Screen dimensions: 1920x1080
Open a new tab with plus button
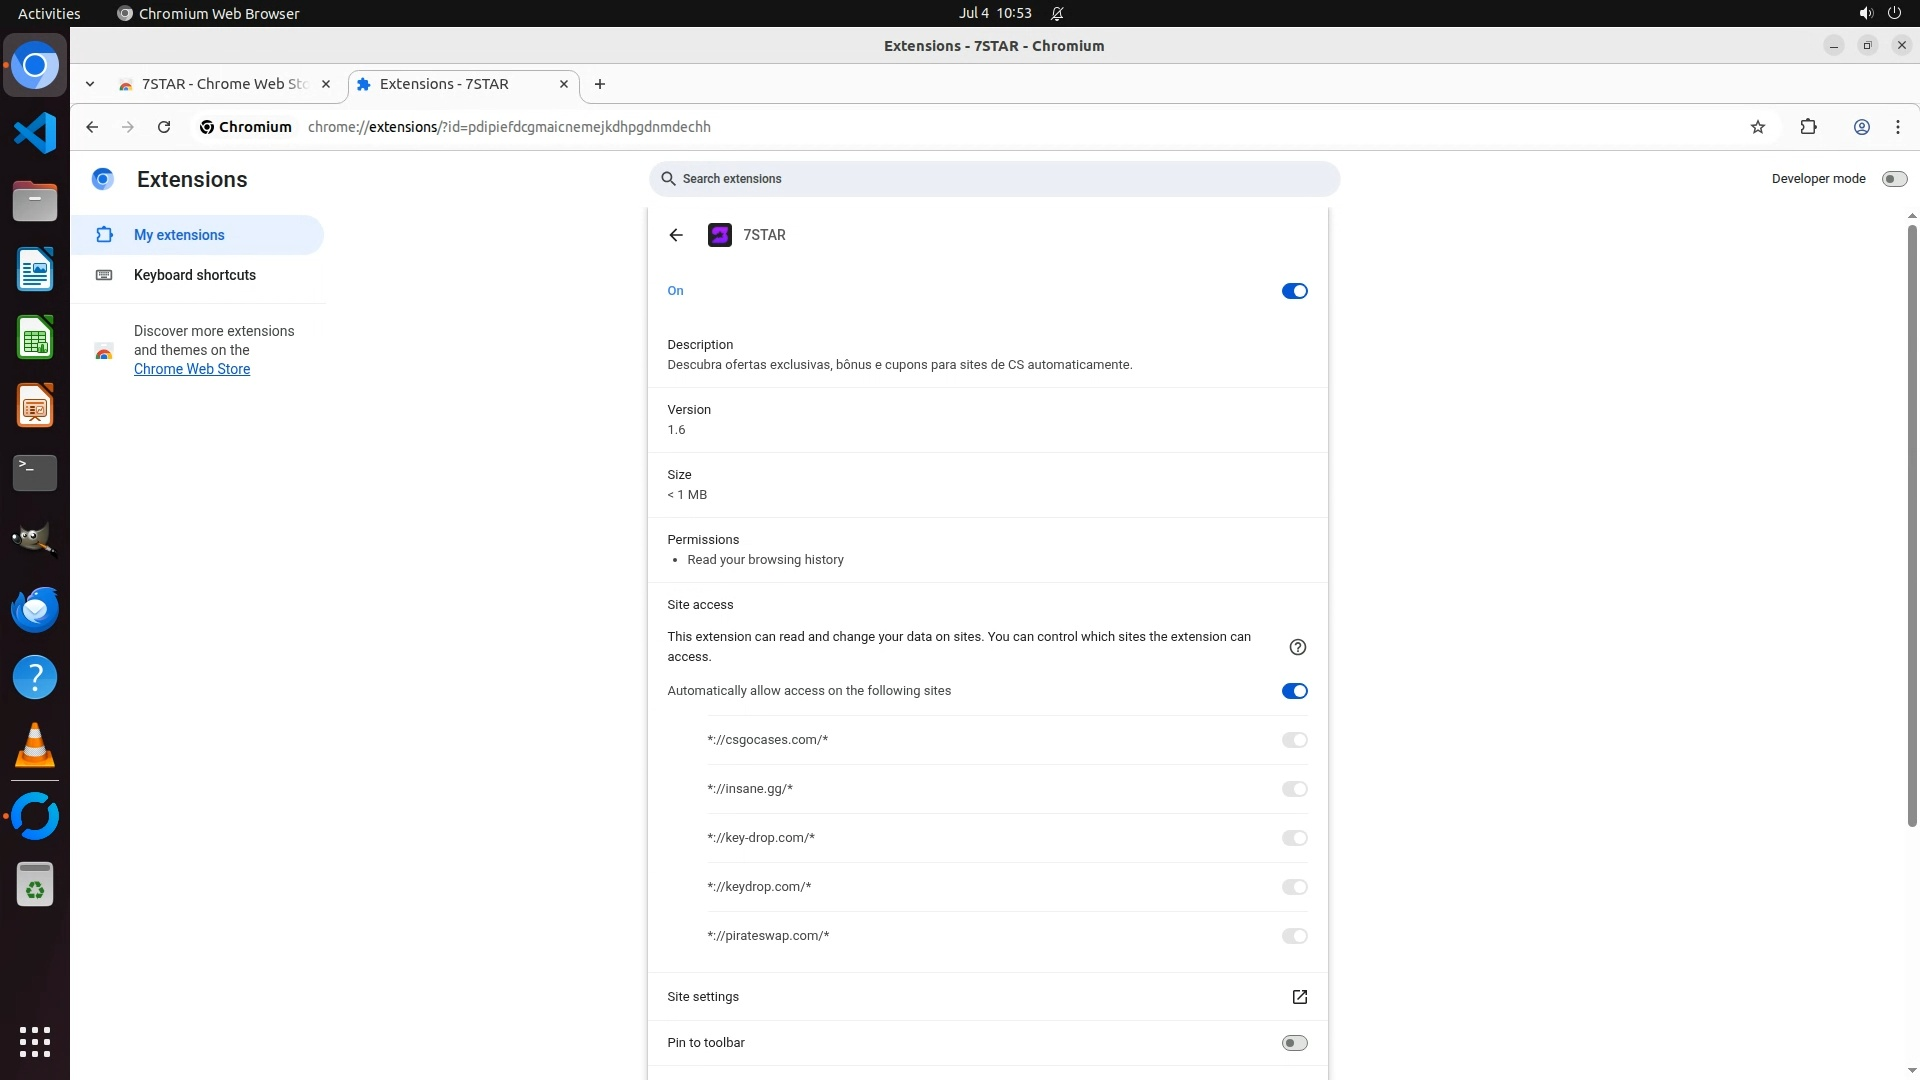(599, 84)
